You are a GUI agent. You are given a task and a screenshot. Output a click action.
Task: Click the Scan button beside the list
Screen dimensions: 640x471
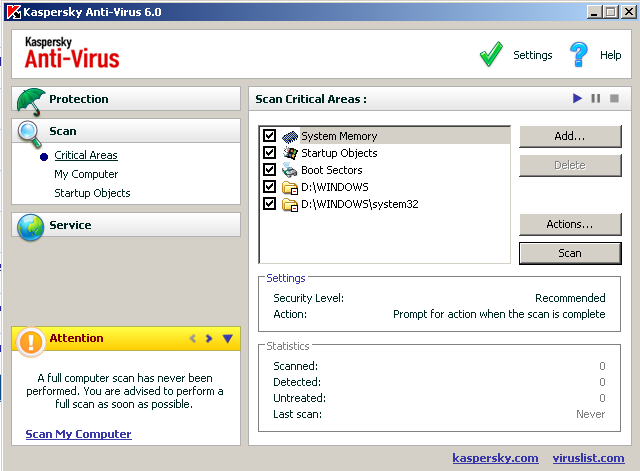(570, 253)
